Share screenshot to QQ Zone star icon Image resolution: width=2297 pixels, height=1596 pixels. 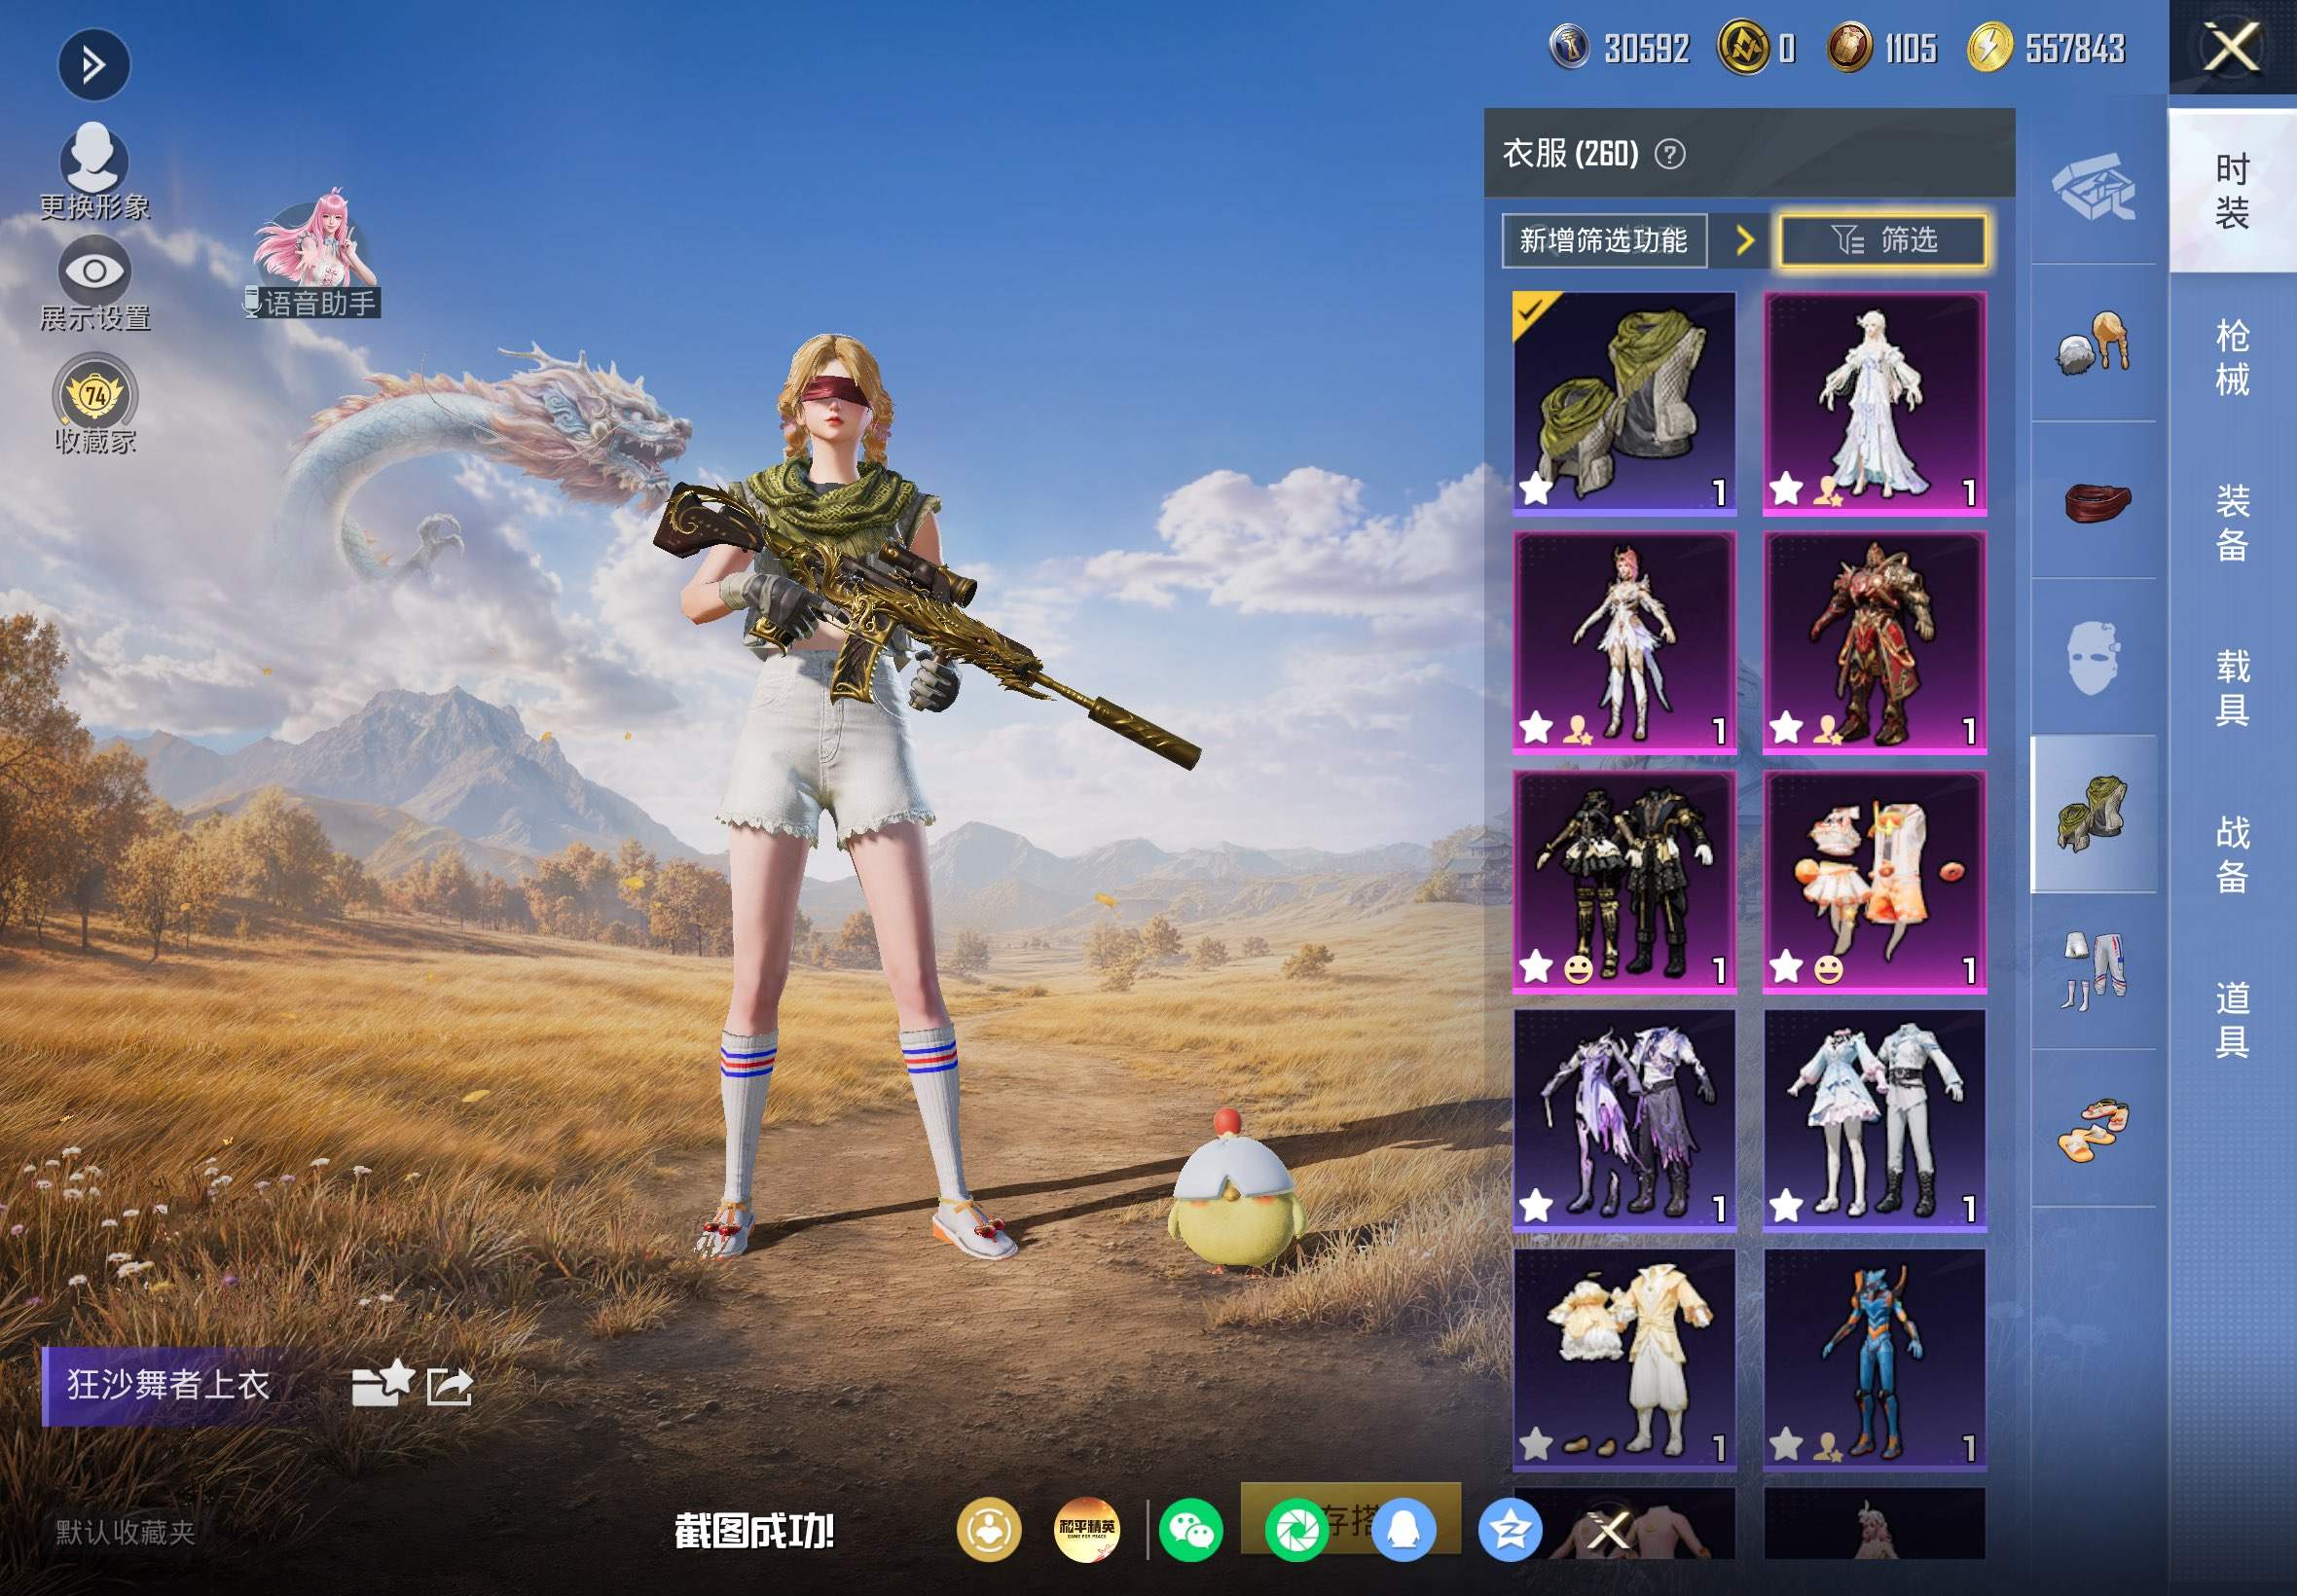(x=1510, y=1530)
